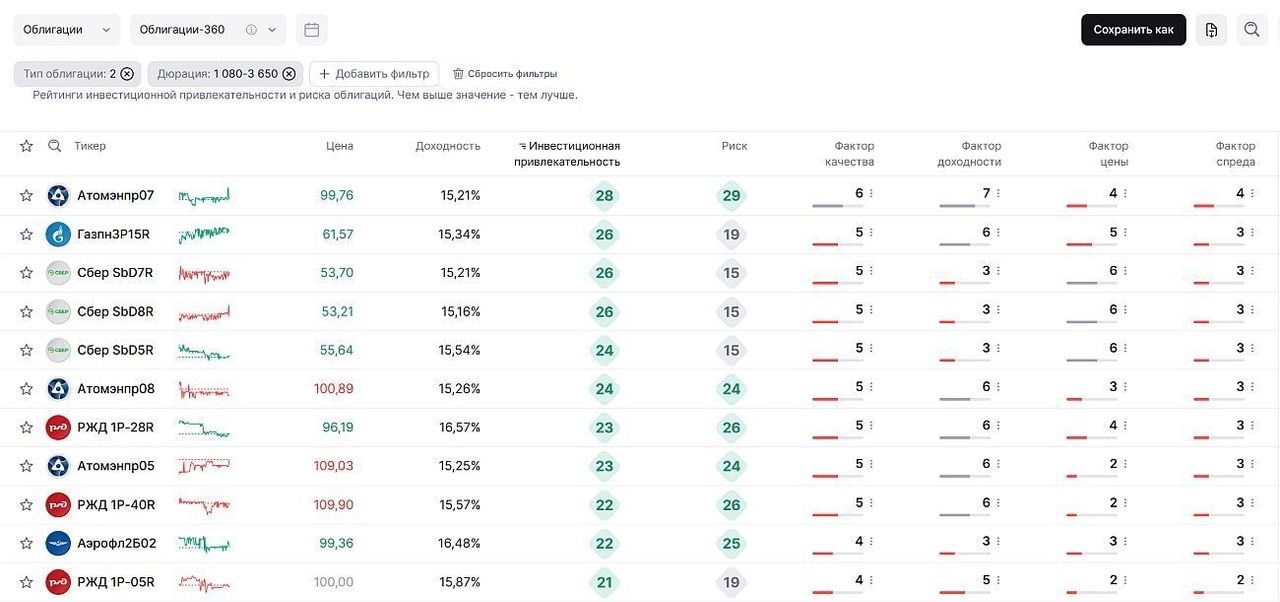Image resolution: width=1280 pixels, height=602 pixels.
Task: Toggle favorite star for Сбер SbD7R
Action: (x=26, y=273)
